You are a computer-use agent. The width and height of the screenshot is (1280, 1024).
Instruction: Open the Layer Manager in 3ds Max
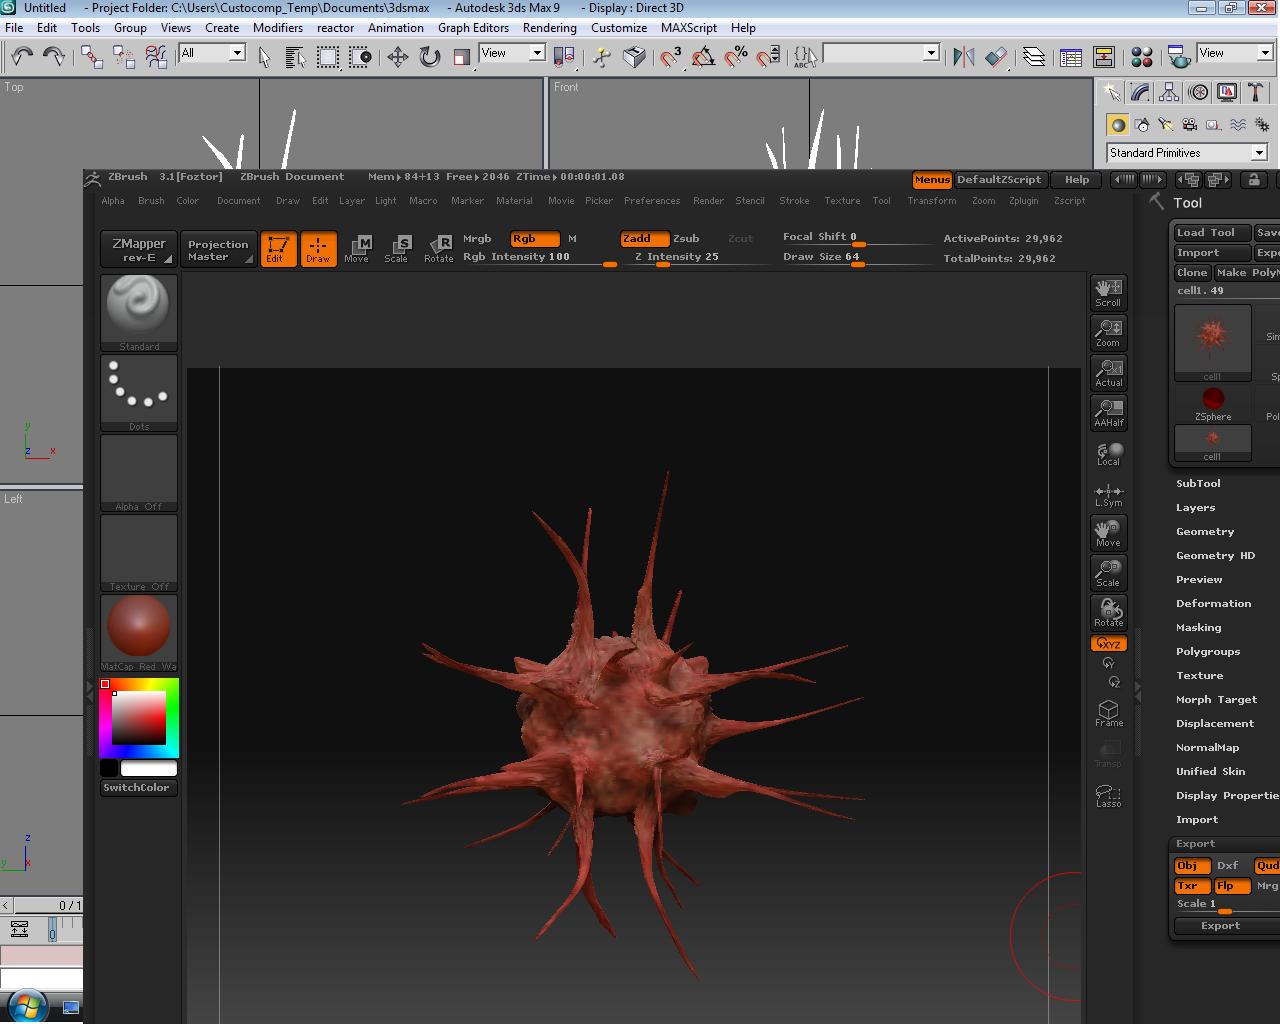pos(1034,56)
